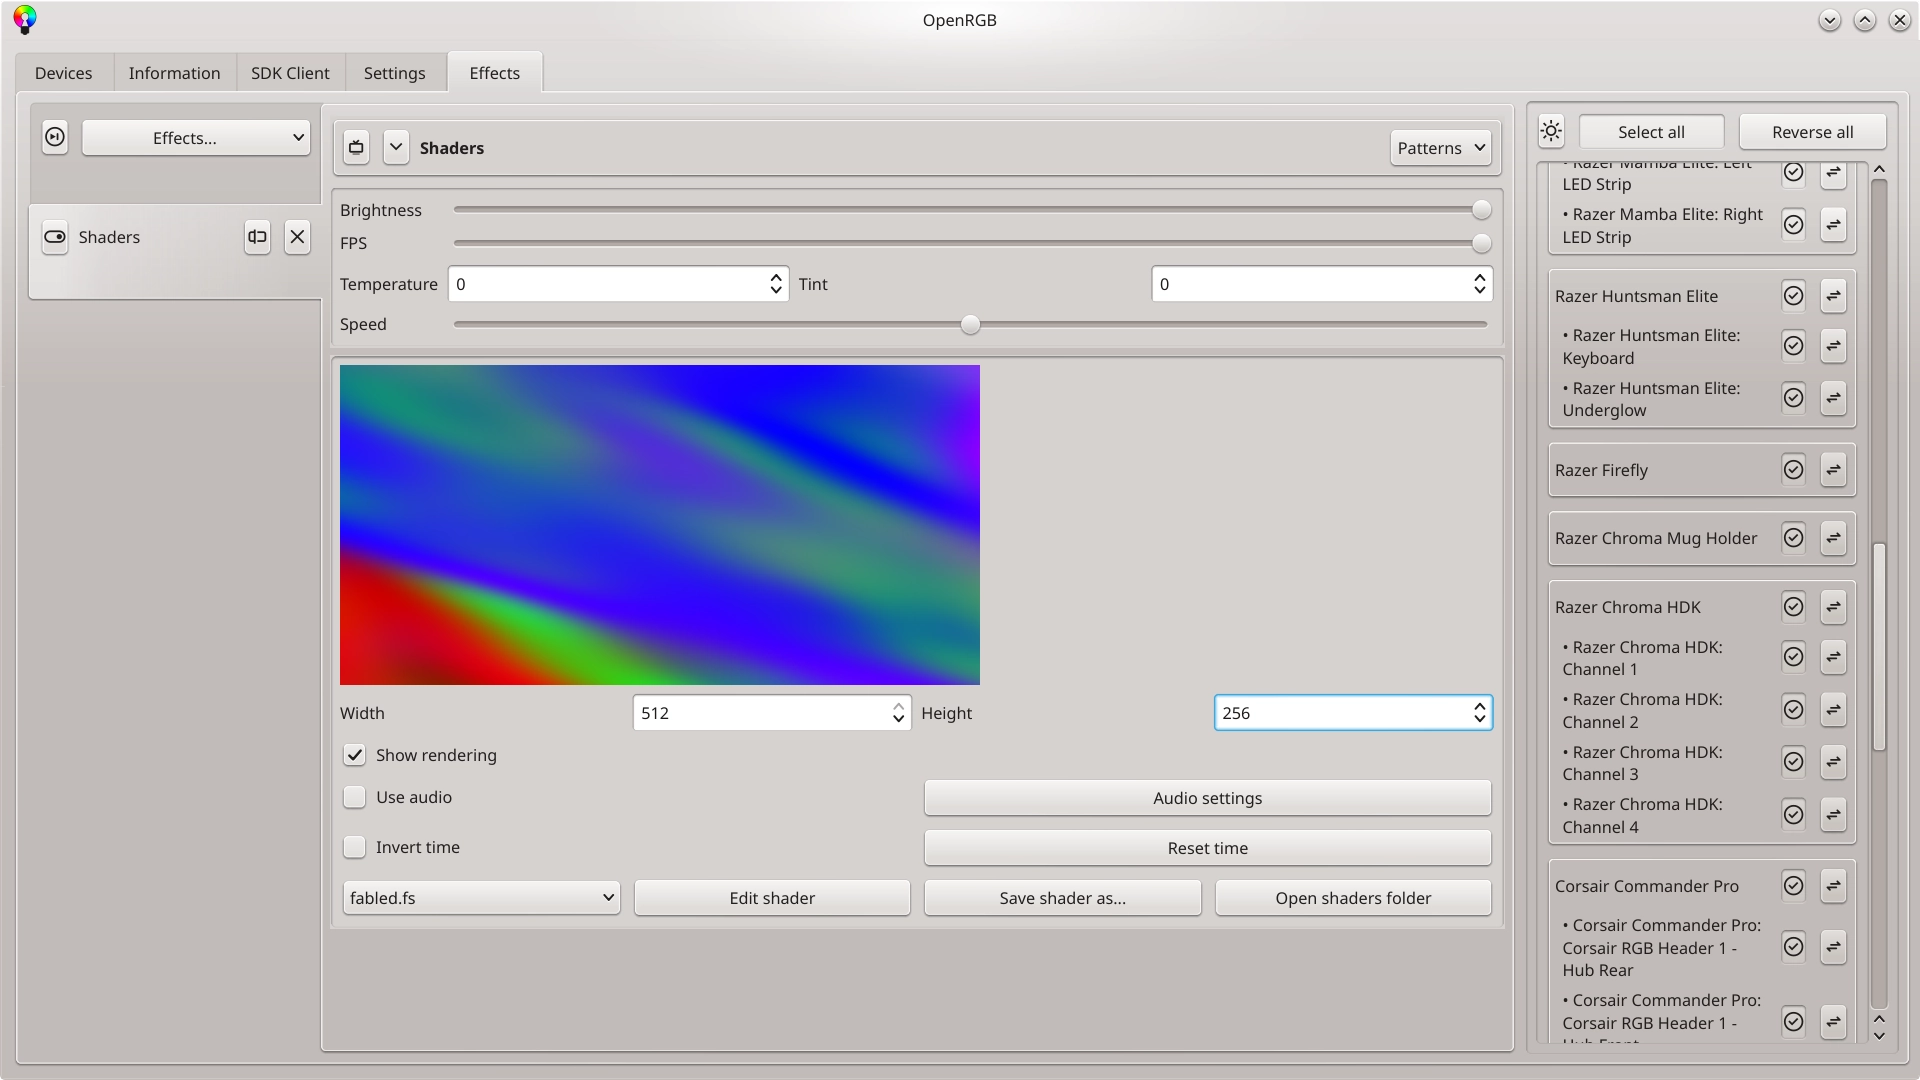Check Corsair RGB Header 1 Hub Rear

[x=1794, y=947]
